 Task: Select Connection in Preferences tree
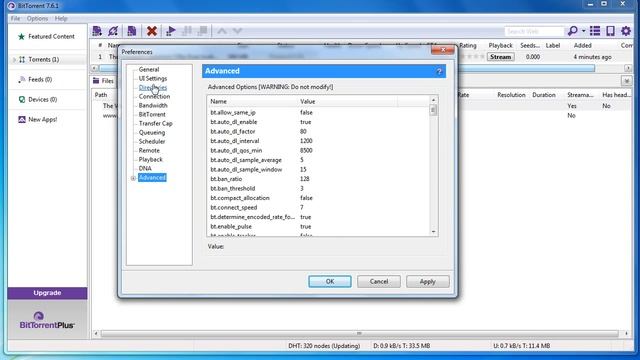pos(154,96)
